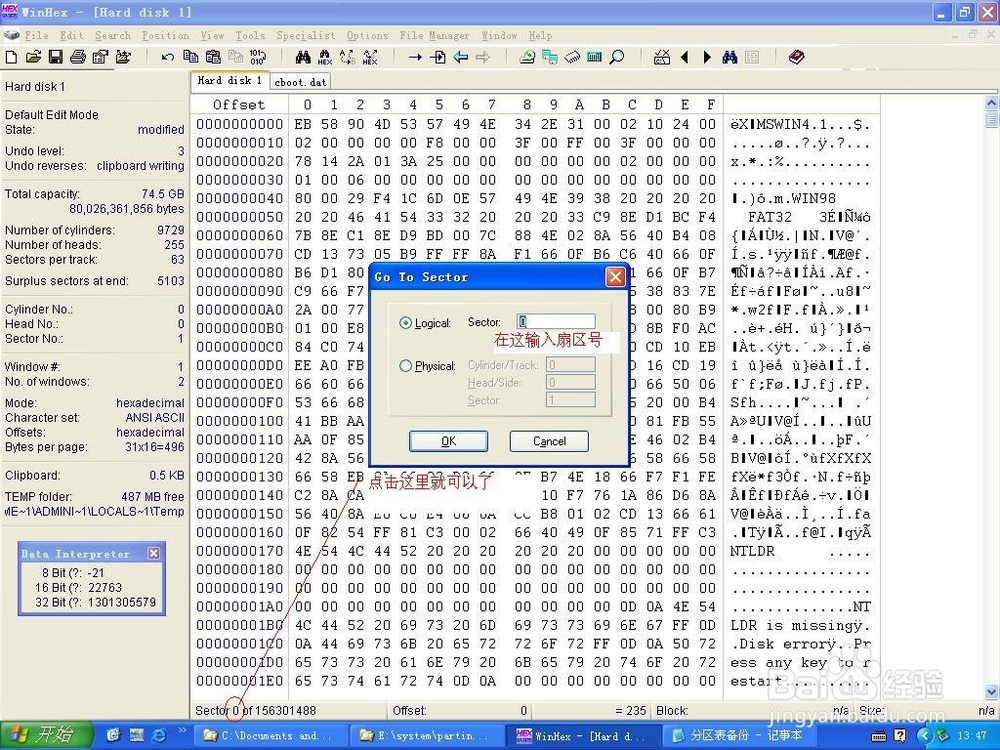Click the Paste clipboard icon

tap(213, 57)
